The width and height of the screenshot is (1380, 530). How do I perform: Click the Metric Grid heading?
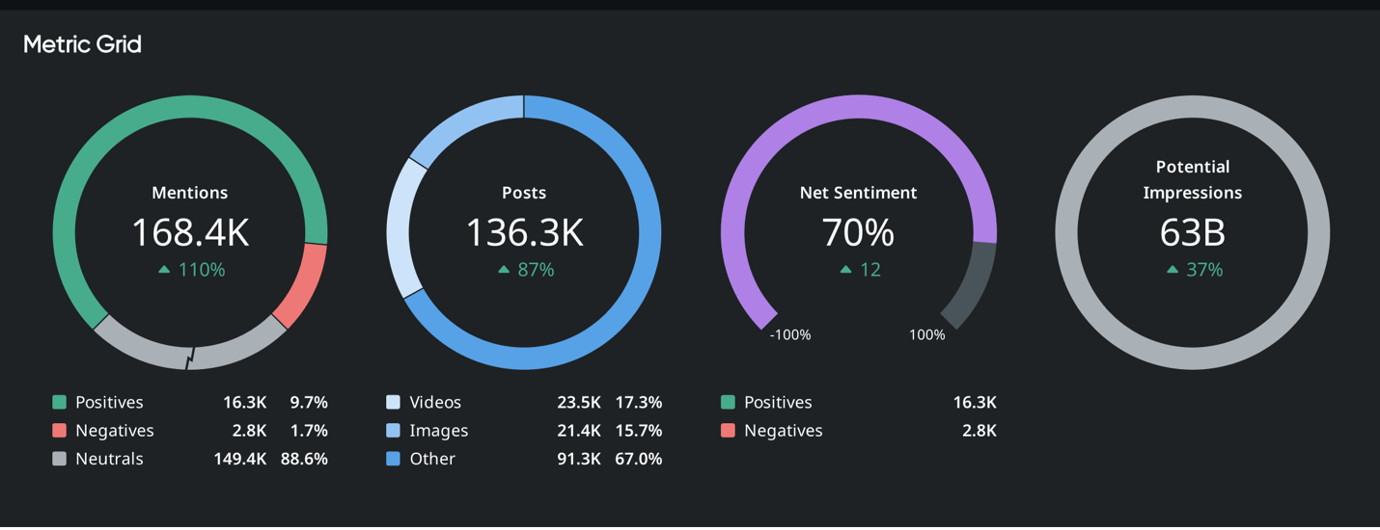(x=82, y=44)
